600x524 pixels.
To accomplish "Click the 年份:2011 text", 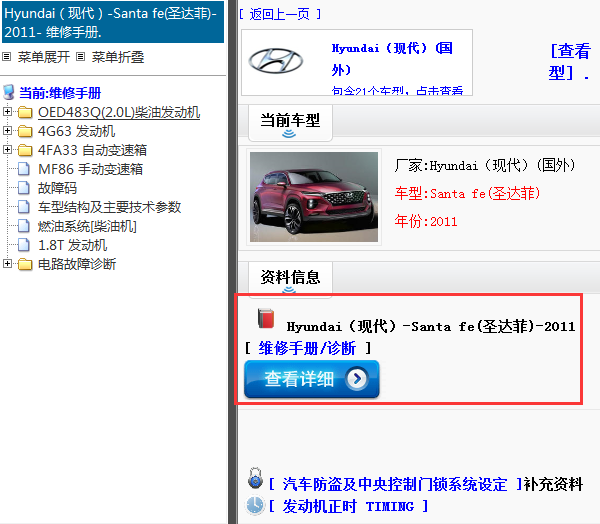I will pyautogui.click(x=426, y=221).
